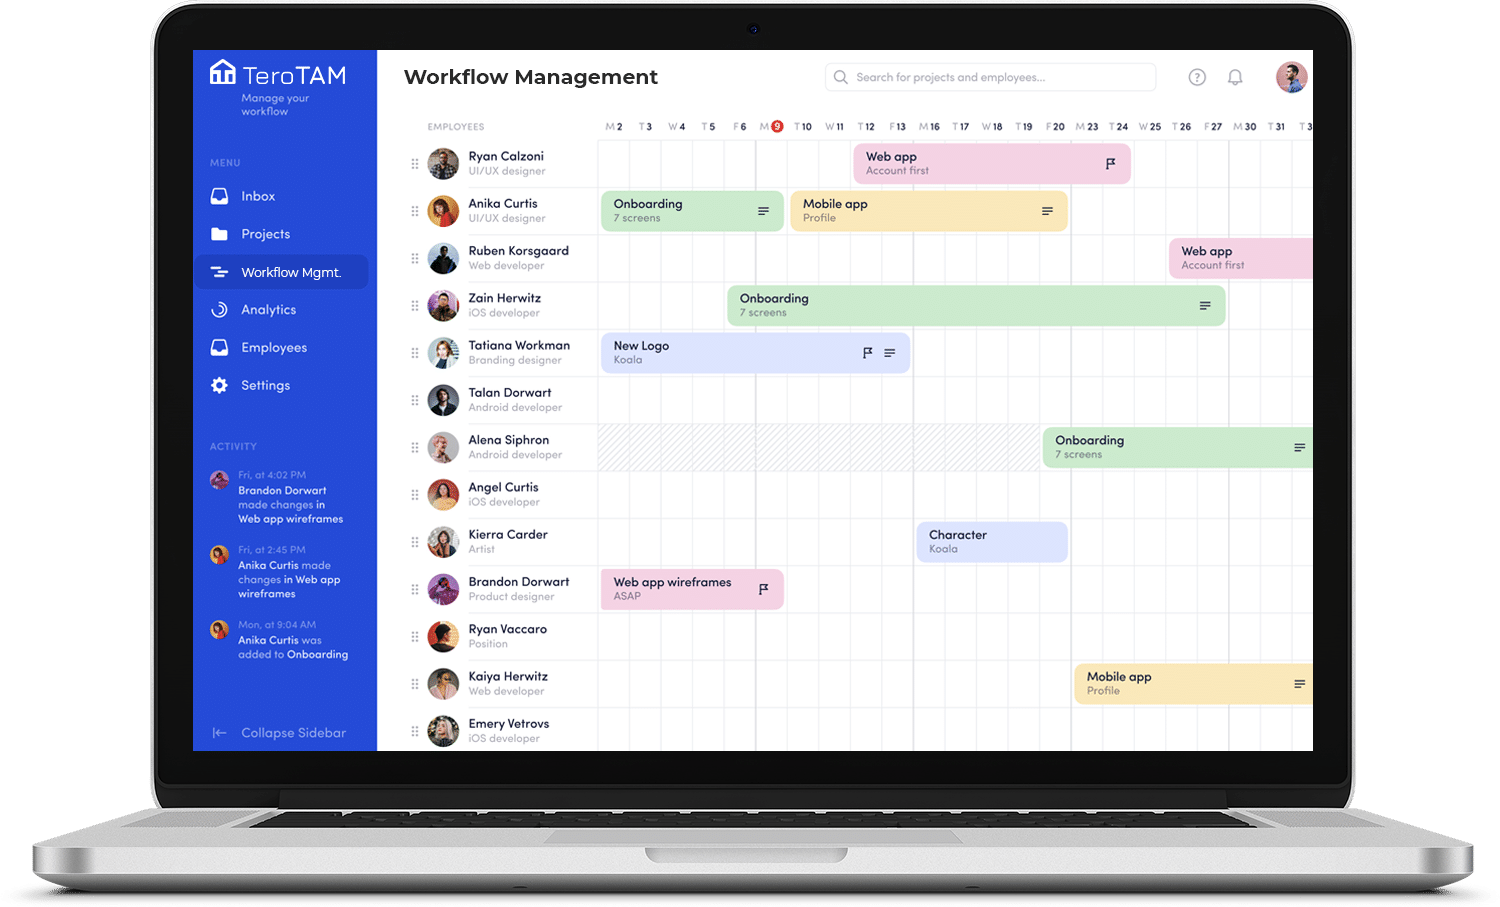Navigate to the Employees section
Viewport: 1500px width, 907px height.
[x=273, y=347]
